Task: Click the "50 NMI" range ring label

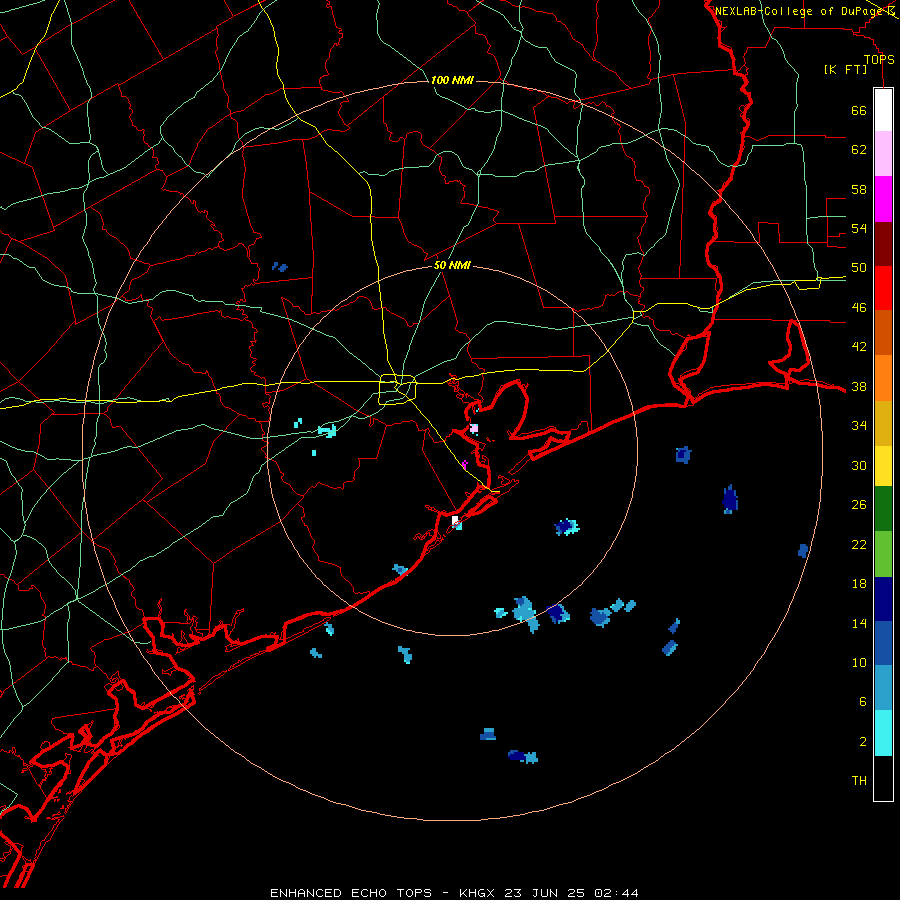Action: (x=452, y=265)
